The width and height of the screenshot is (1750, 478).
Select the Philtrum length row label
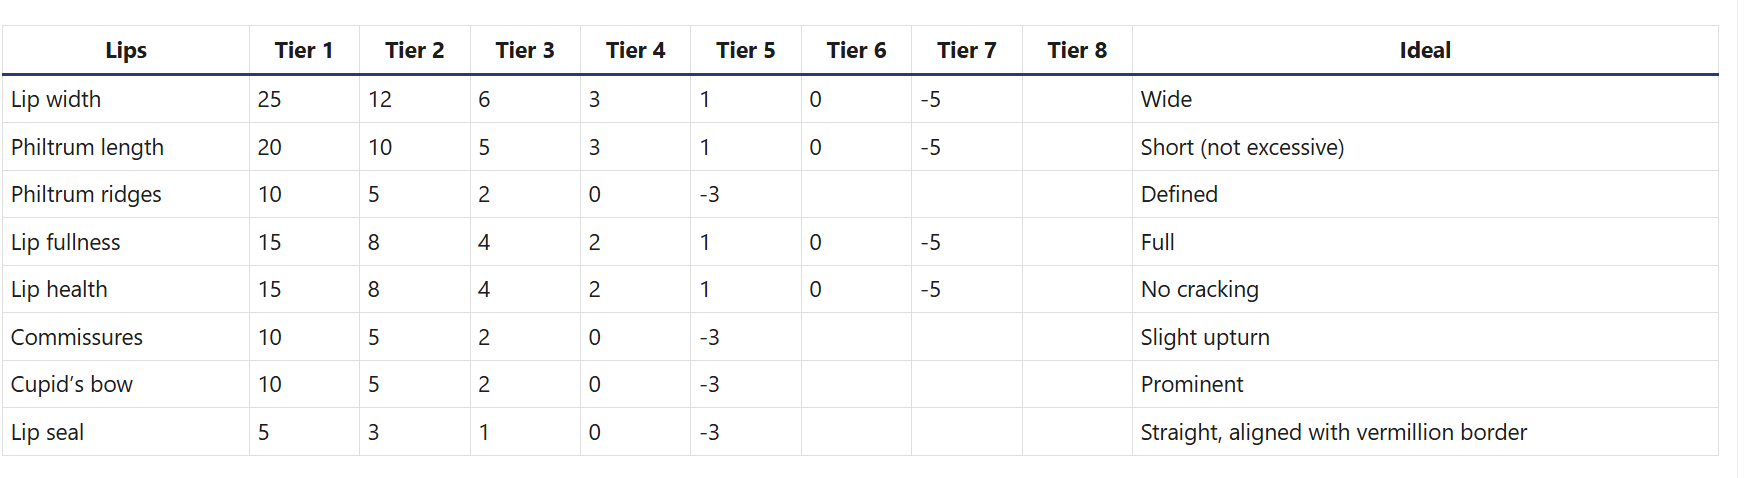pos(87,147)
